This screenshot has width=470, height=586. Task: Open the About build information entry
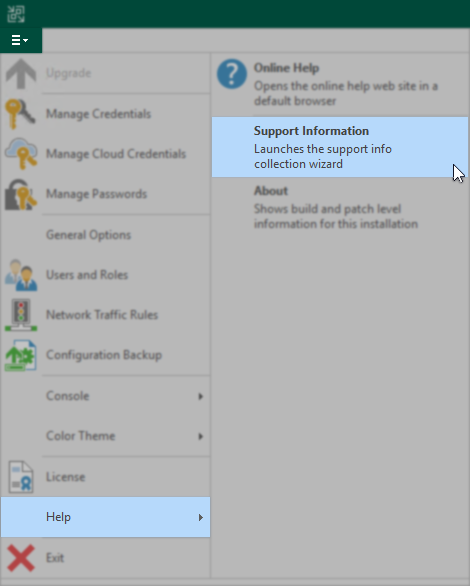(340, 207)
